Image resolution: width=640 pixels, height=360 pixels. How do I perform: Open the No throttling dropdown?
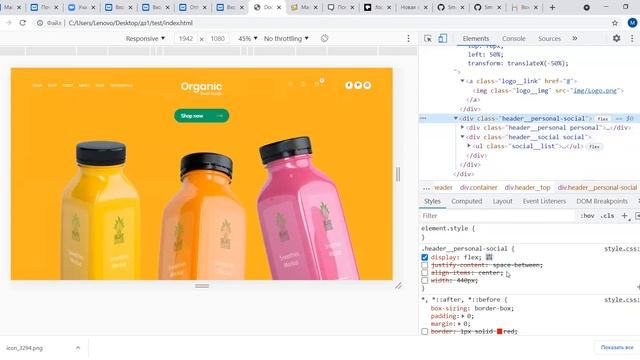tap(286, 38)
